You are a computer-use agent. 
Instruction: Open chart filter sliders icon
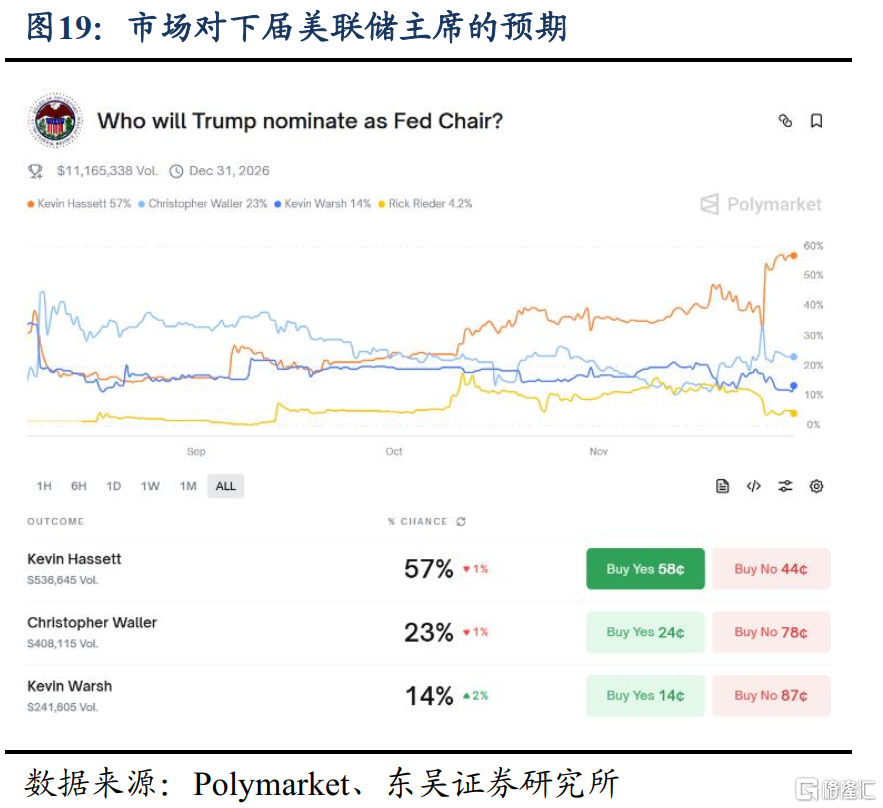click(785, 486)
